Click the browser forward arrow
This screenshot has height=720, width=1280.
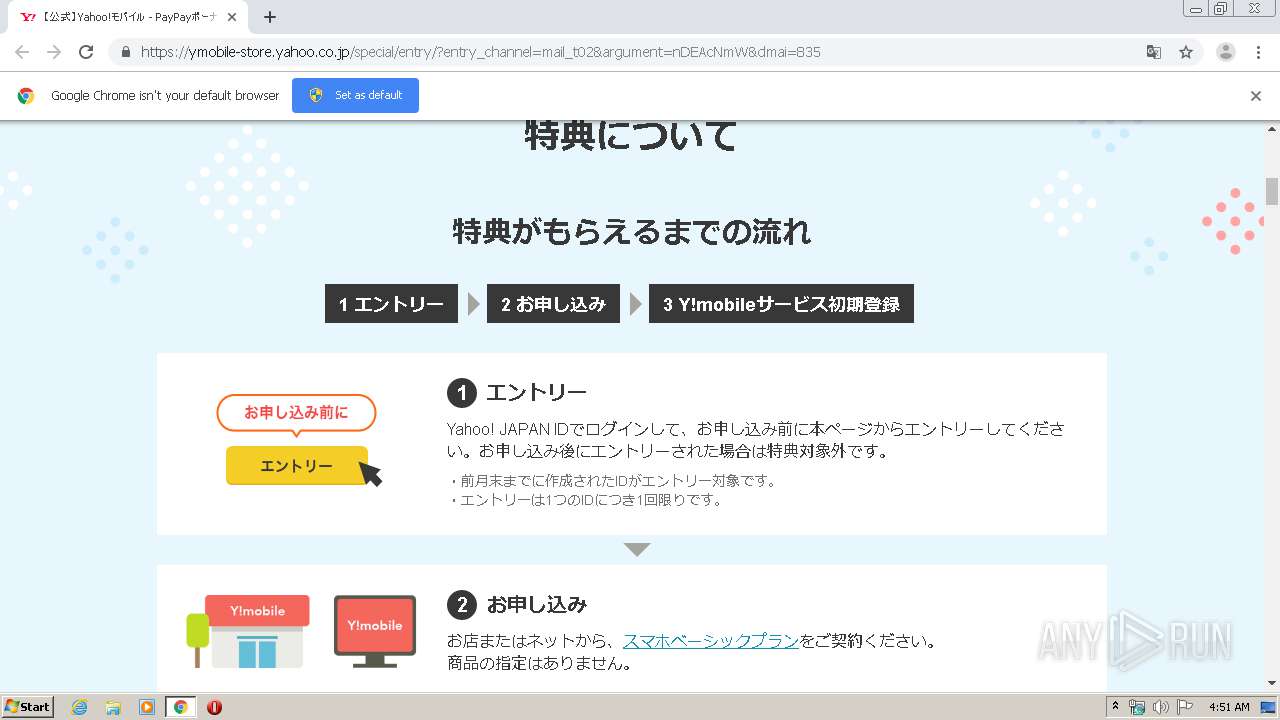coord(54,52)
